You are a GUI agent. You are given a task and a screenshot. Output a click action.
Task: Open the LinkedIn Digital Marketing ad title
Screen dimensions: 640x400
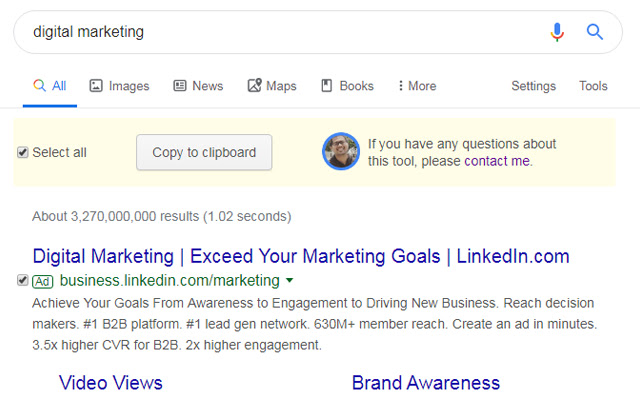tap(300, 256)
